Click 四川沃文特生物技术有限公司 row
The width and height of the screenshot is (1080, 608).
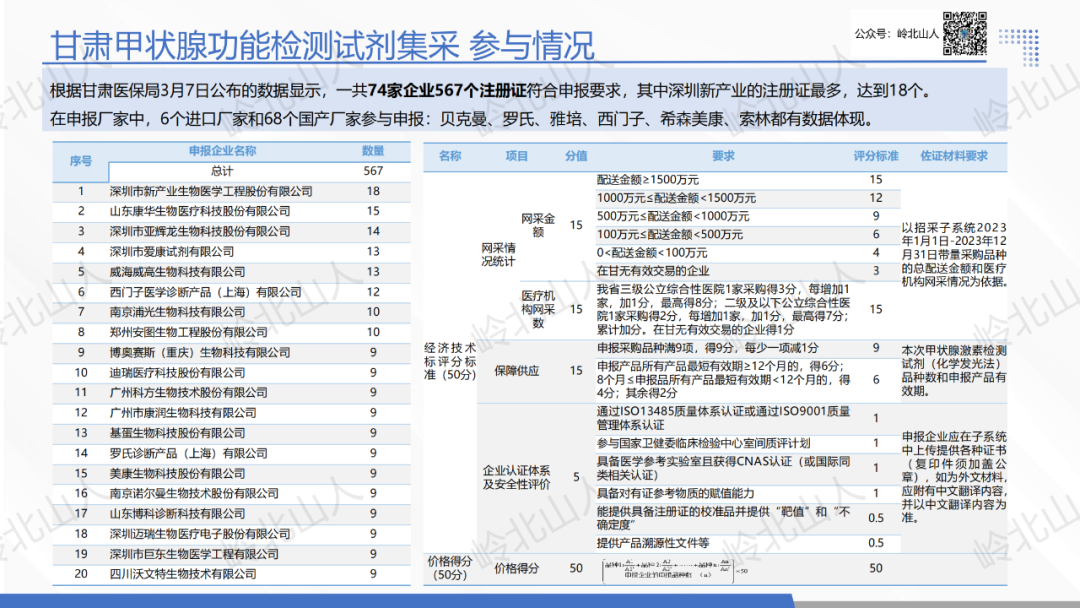coord(231,574)
